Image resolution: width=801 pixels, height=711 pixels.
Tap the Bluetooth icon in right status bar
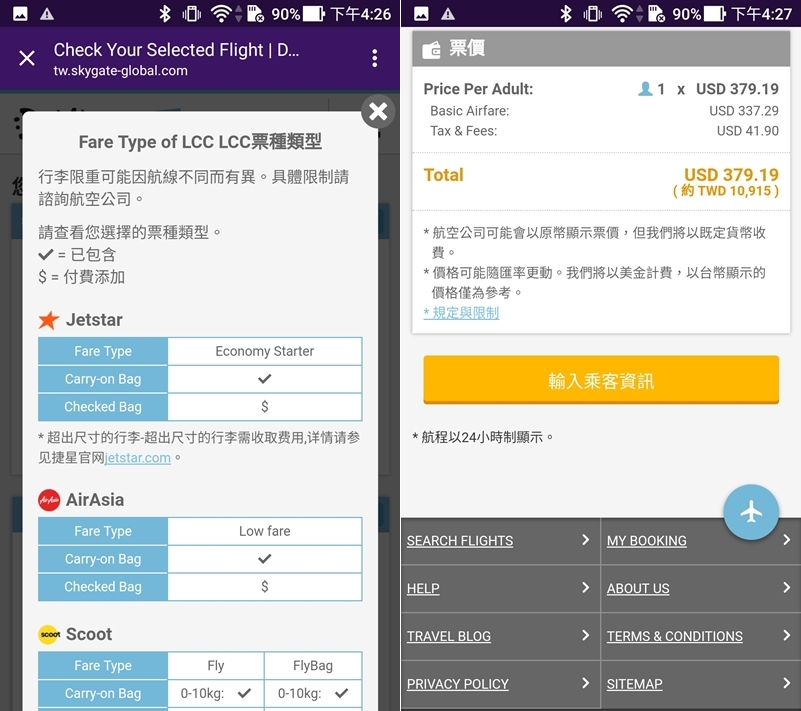pos(566,14)
